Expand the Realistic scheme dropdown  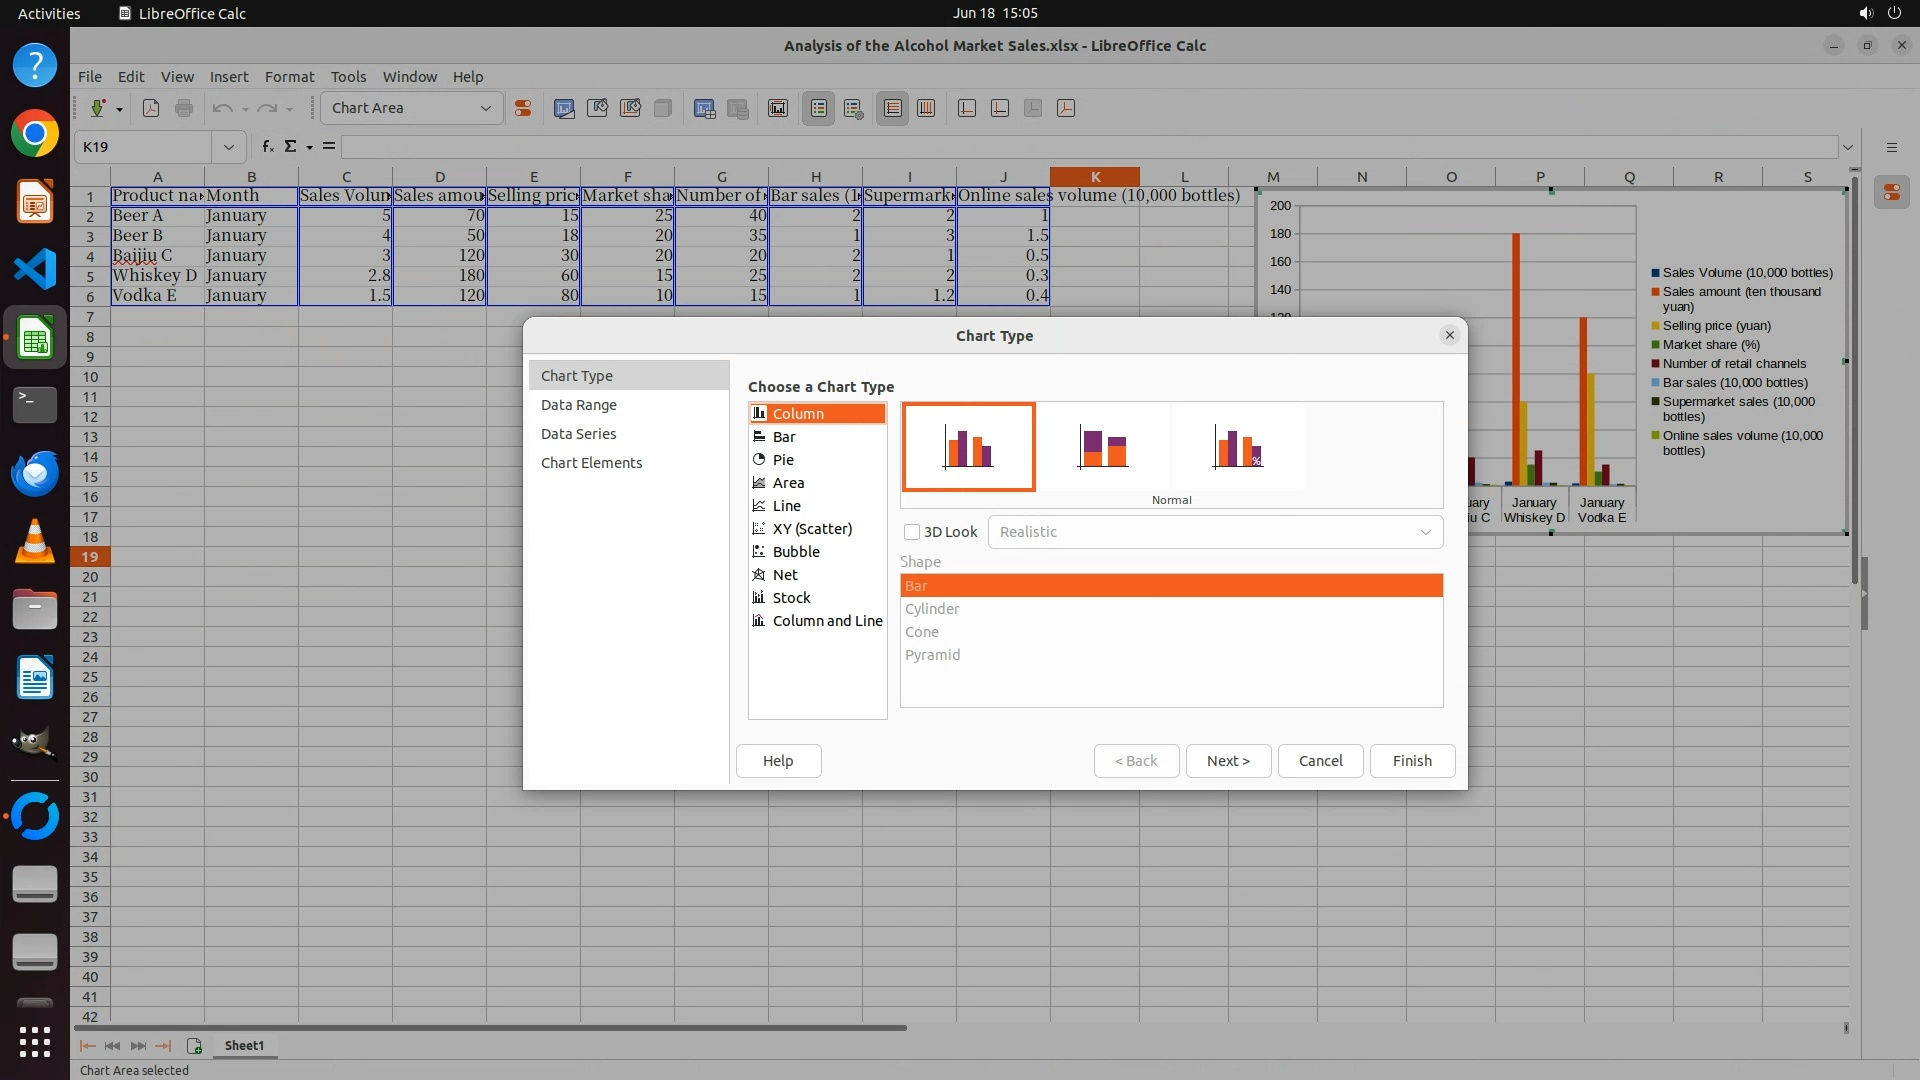(1425, 532)
